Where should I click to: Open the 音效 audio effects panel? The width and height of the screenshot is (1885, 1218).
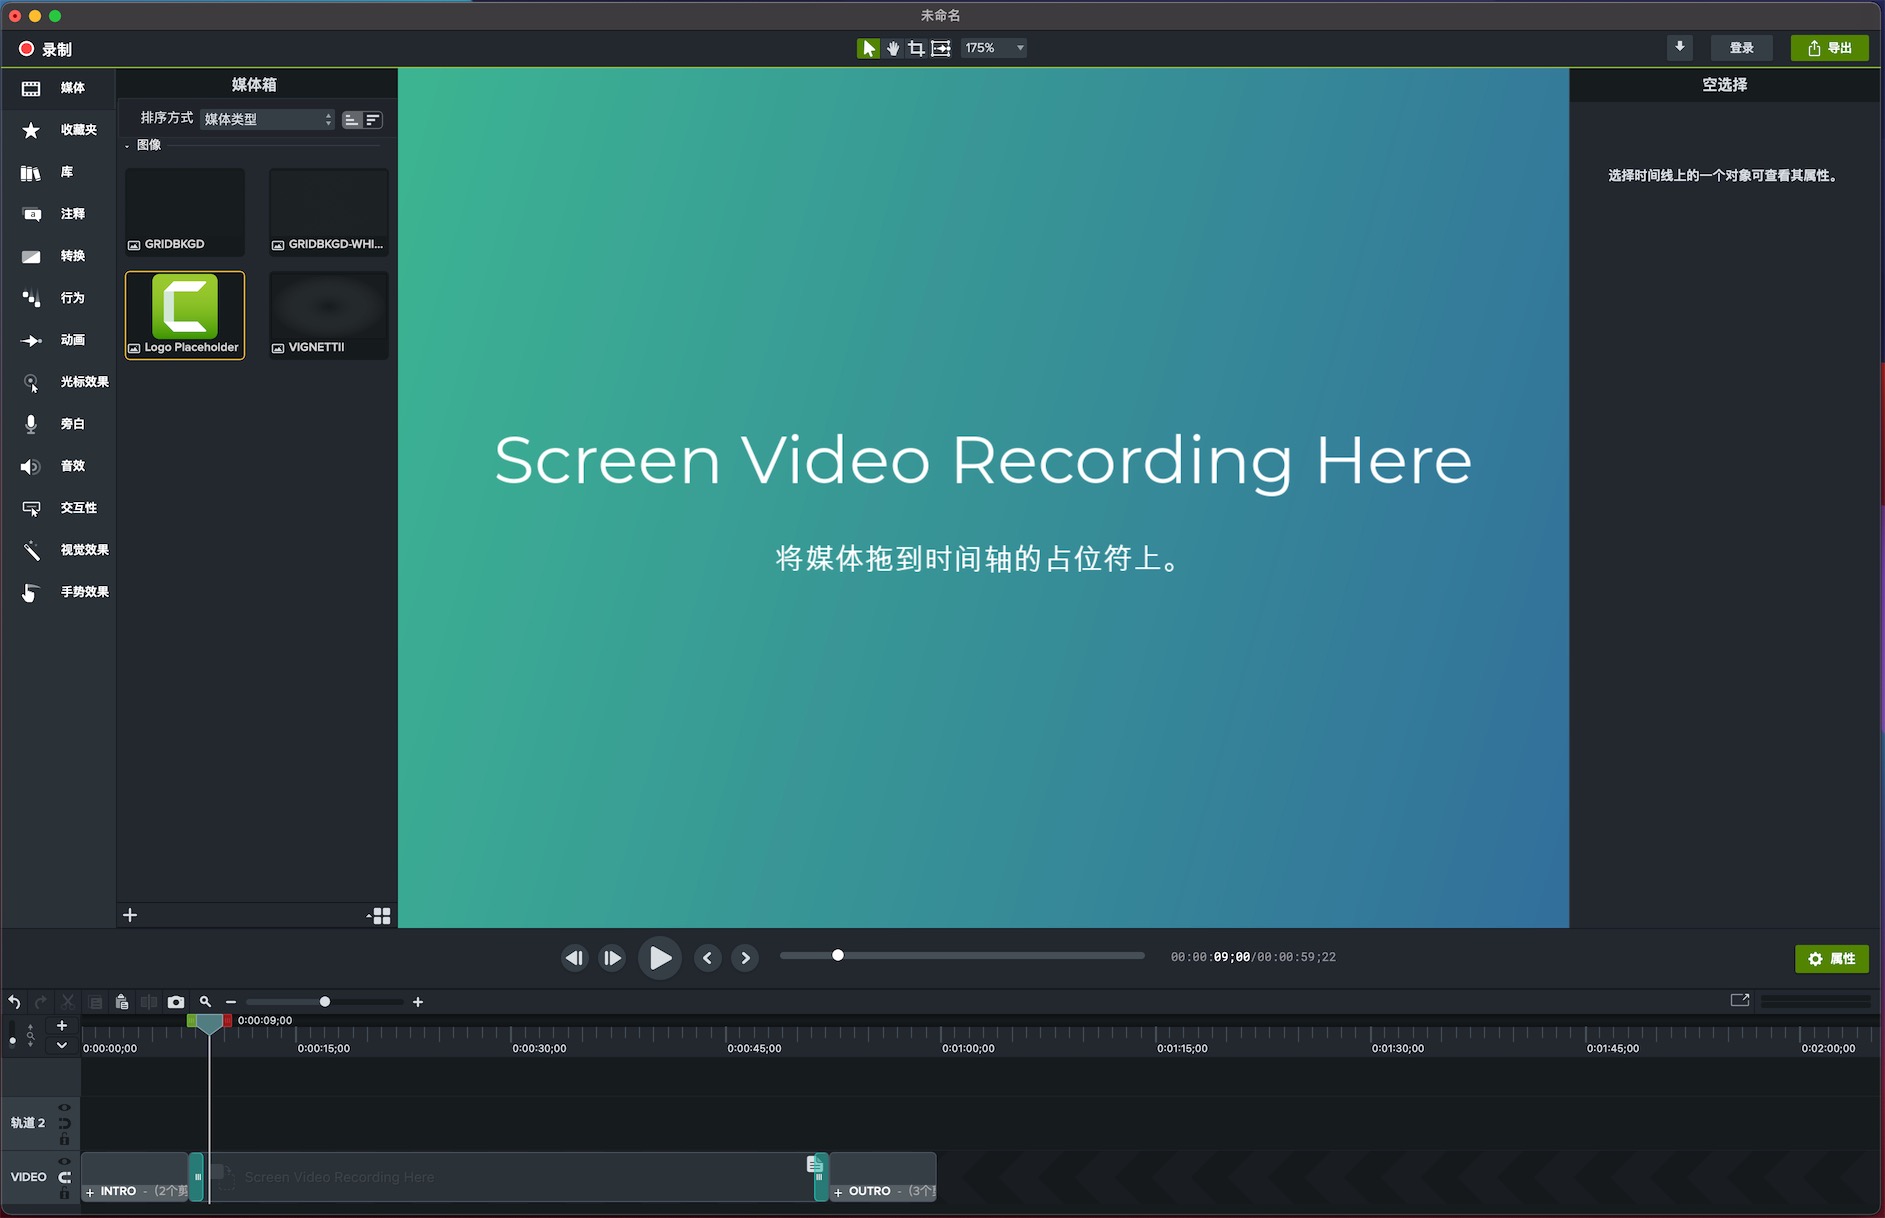pos(58,466)
